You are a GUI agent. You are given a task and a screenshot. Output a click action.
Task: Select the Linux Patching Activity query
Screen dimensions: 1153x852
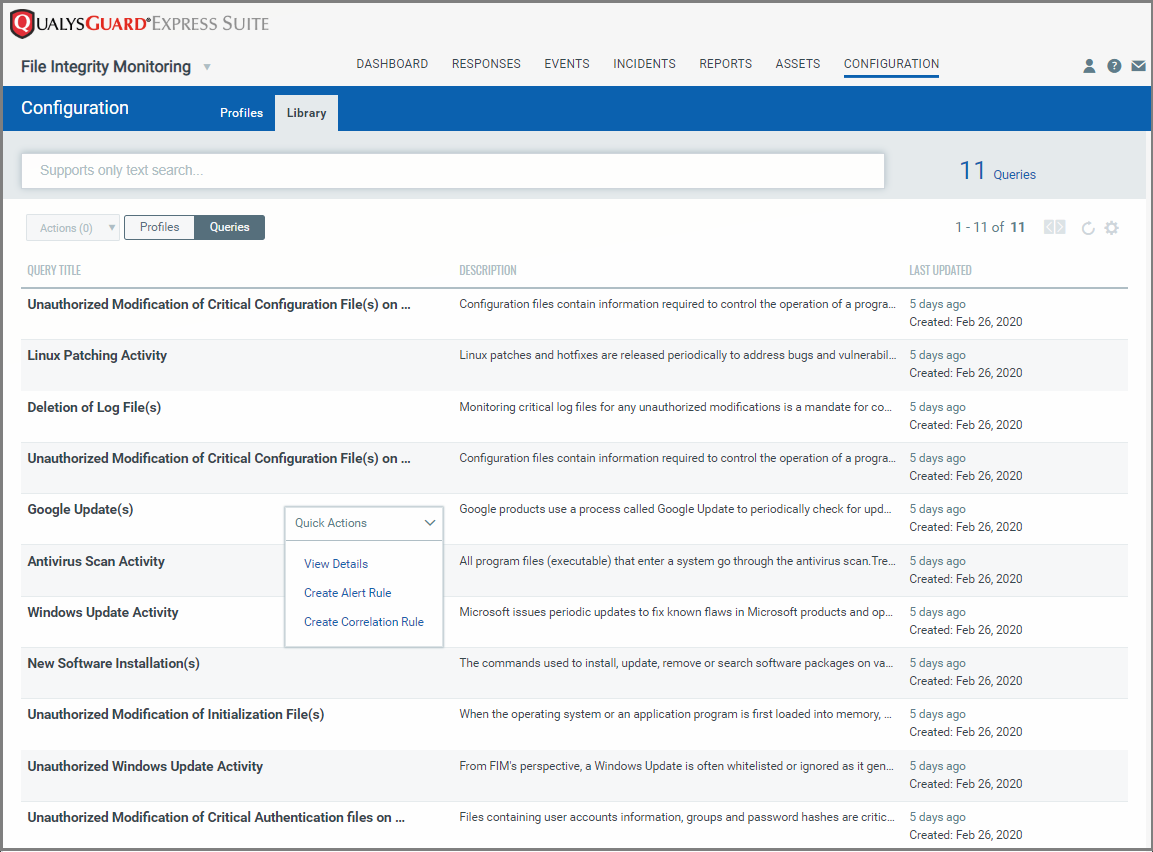(97, 355)
